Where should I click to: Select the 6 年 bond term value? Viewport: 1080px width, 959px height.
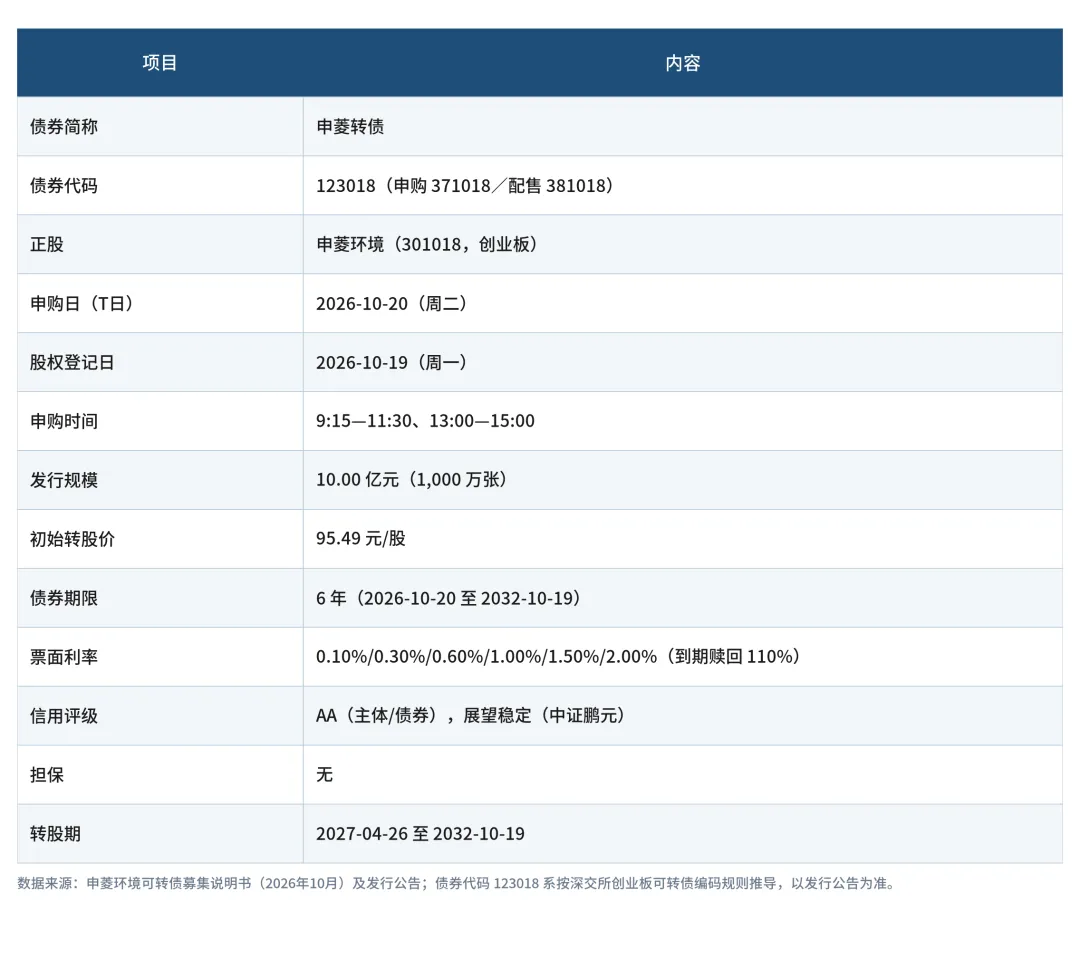(x=448, y=598)
